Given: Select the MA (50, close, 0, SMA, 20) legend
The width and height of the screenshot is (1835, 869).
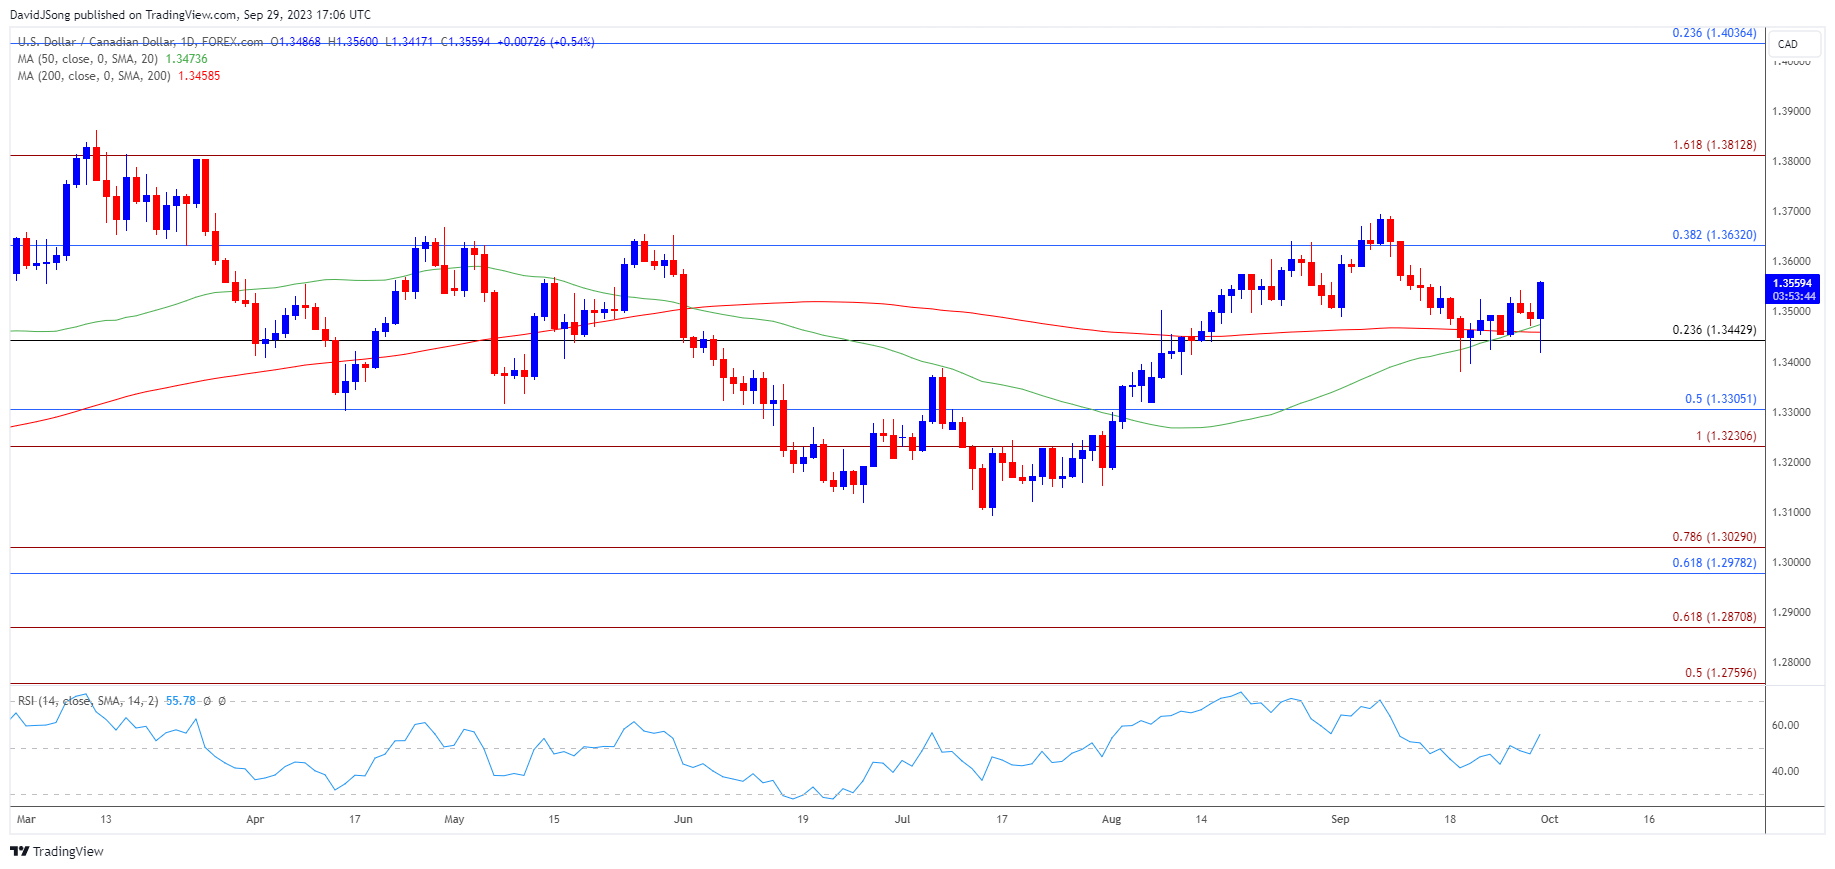Looking at the screenshot, I should tap(88, 59).
